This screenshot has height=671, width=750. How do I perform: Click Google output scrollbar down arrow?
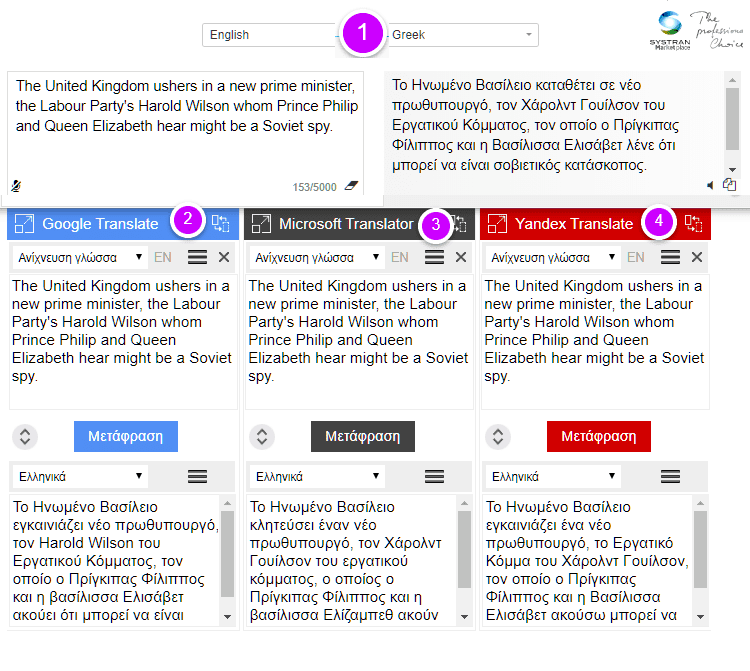(x=228, y=617)
